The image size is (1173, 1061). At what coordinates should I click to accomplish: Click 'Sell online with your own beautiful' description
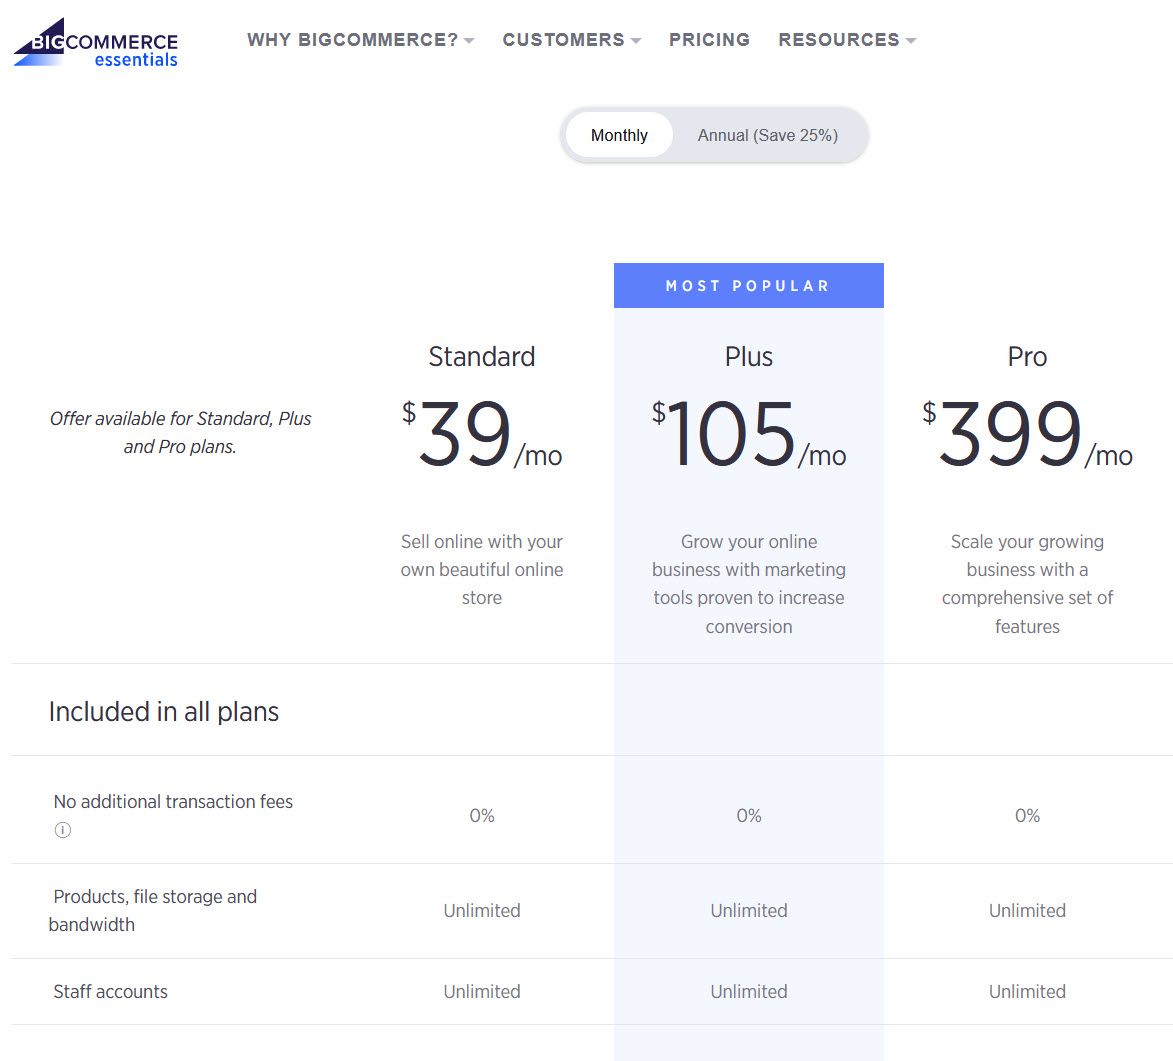click(482, 569)
